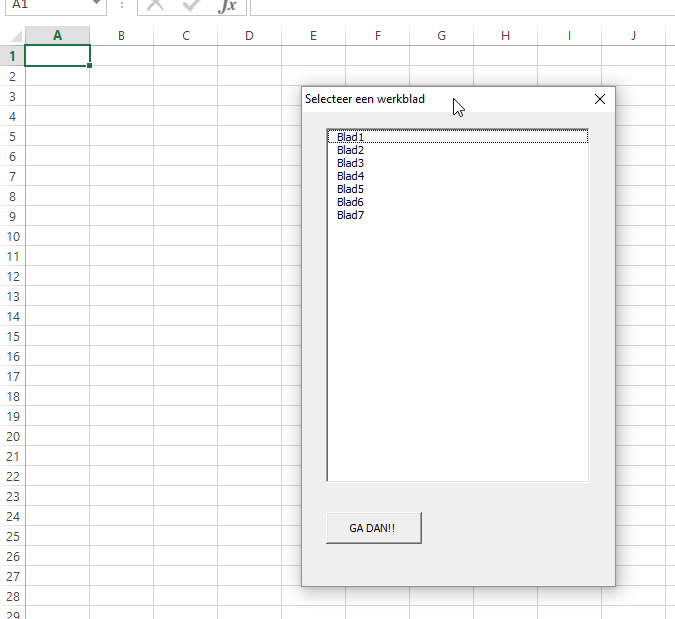Select column J header
This screenshot has height=619, width=675.
click(x=633, y=36)
